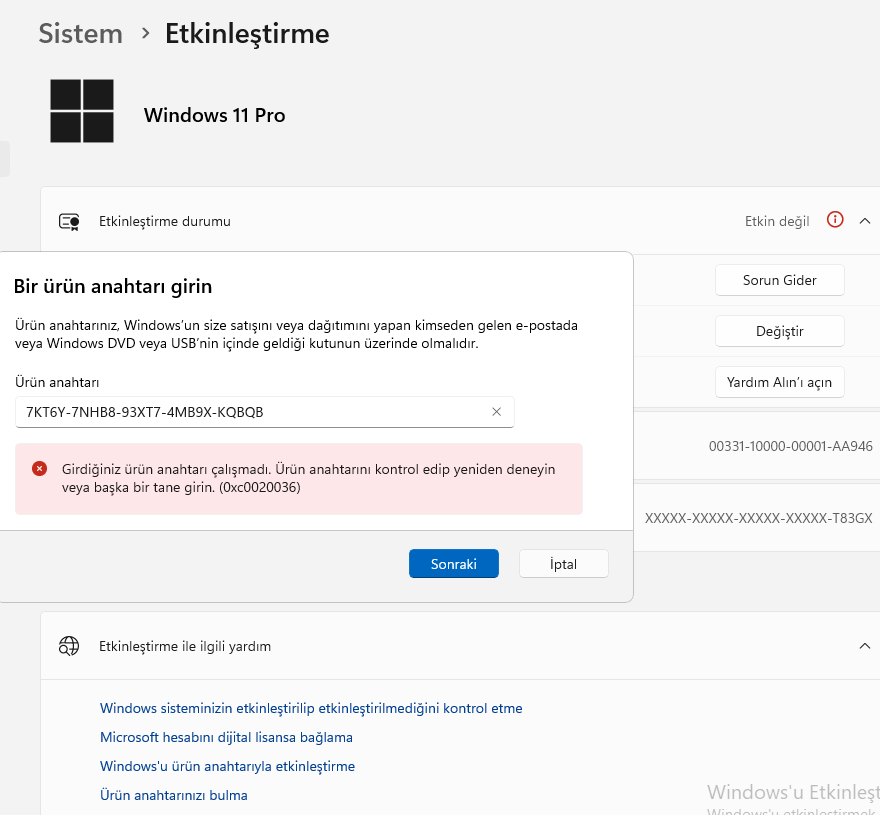Image resolution: width=880 pixels, height=815 pixels.
Task: Click the product key location description text
Action: [x=296, y=335]
